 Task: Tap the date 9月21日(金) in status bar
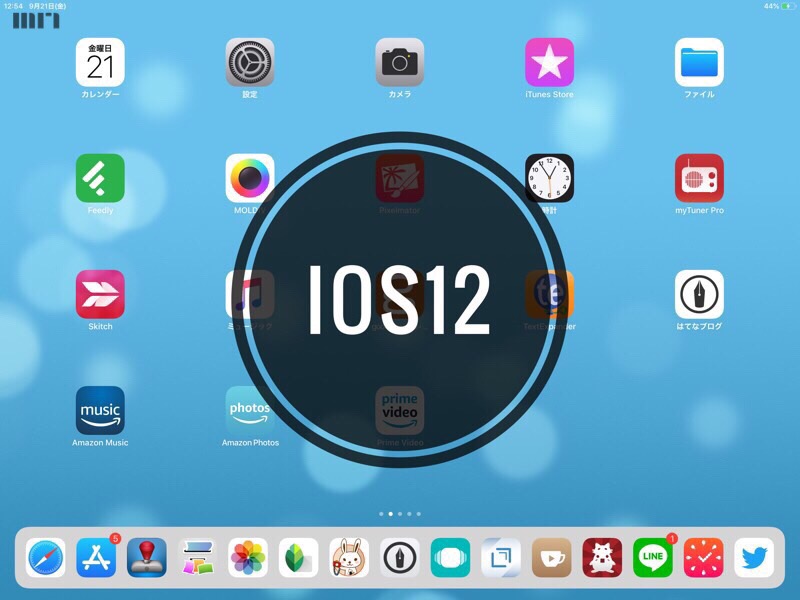pyautogui.click(x=47, y=6)
